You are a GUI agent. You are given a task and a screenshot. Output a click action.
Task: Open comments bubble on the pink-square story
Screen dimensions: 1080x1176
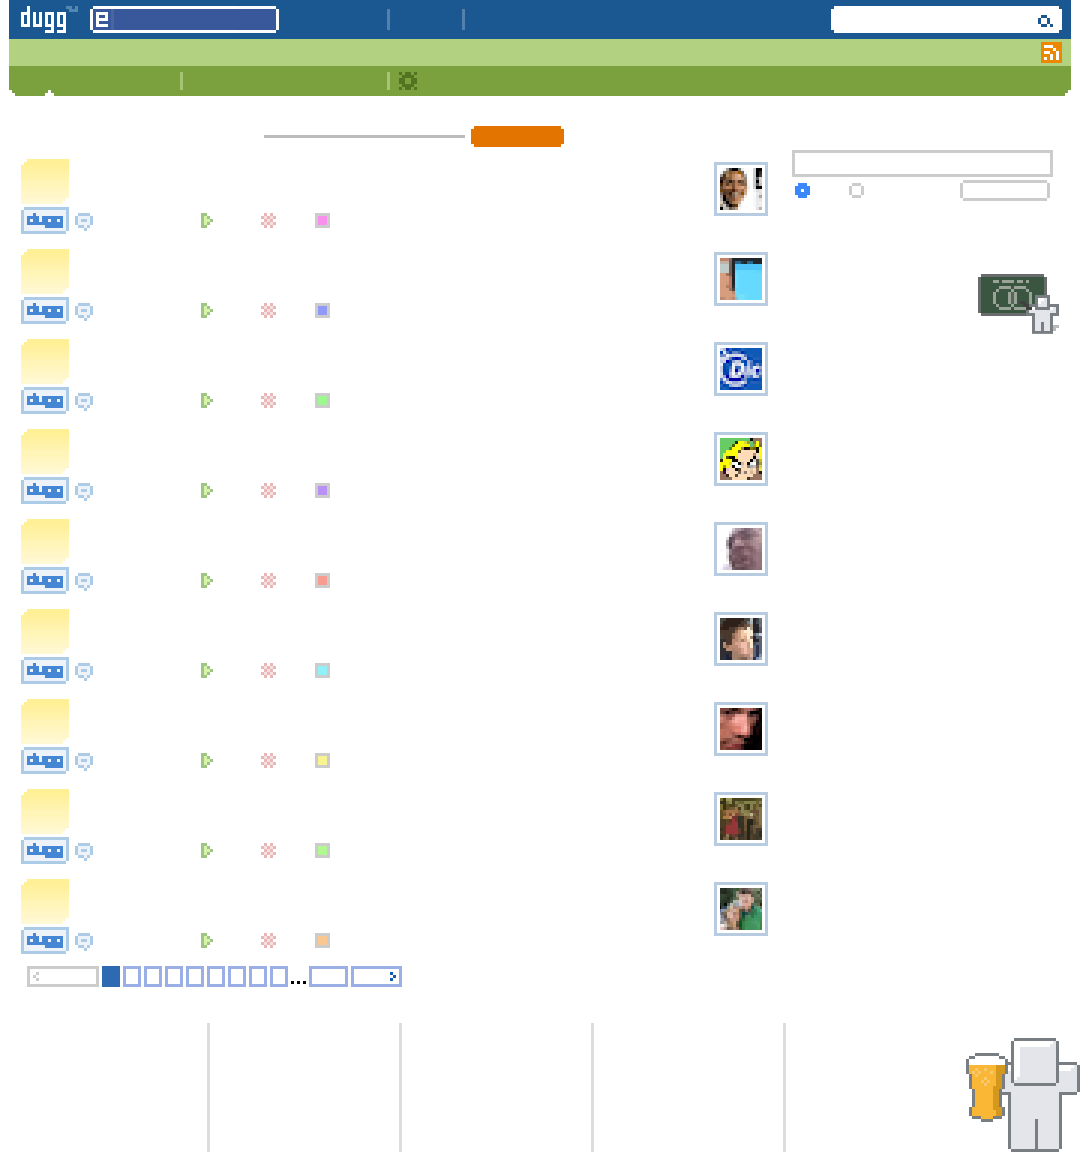tap(84, 221)
